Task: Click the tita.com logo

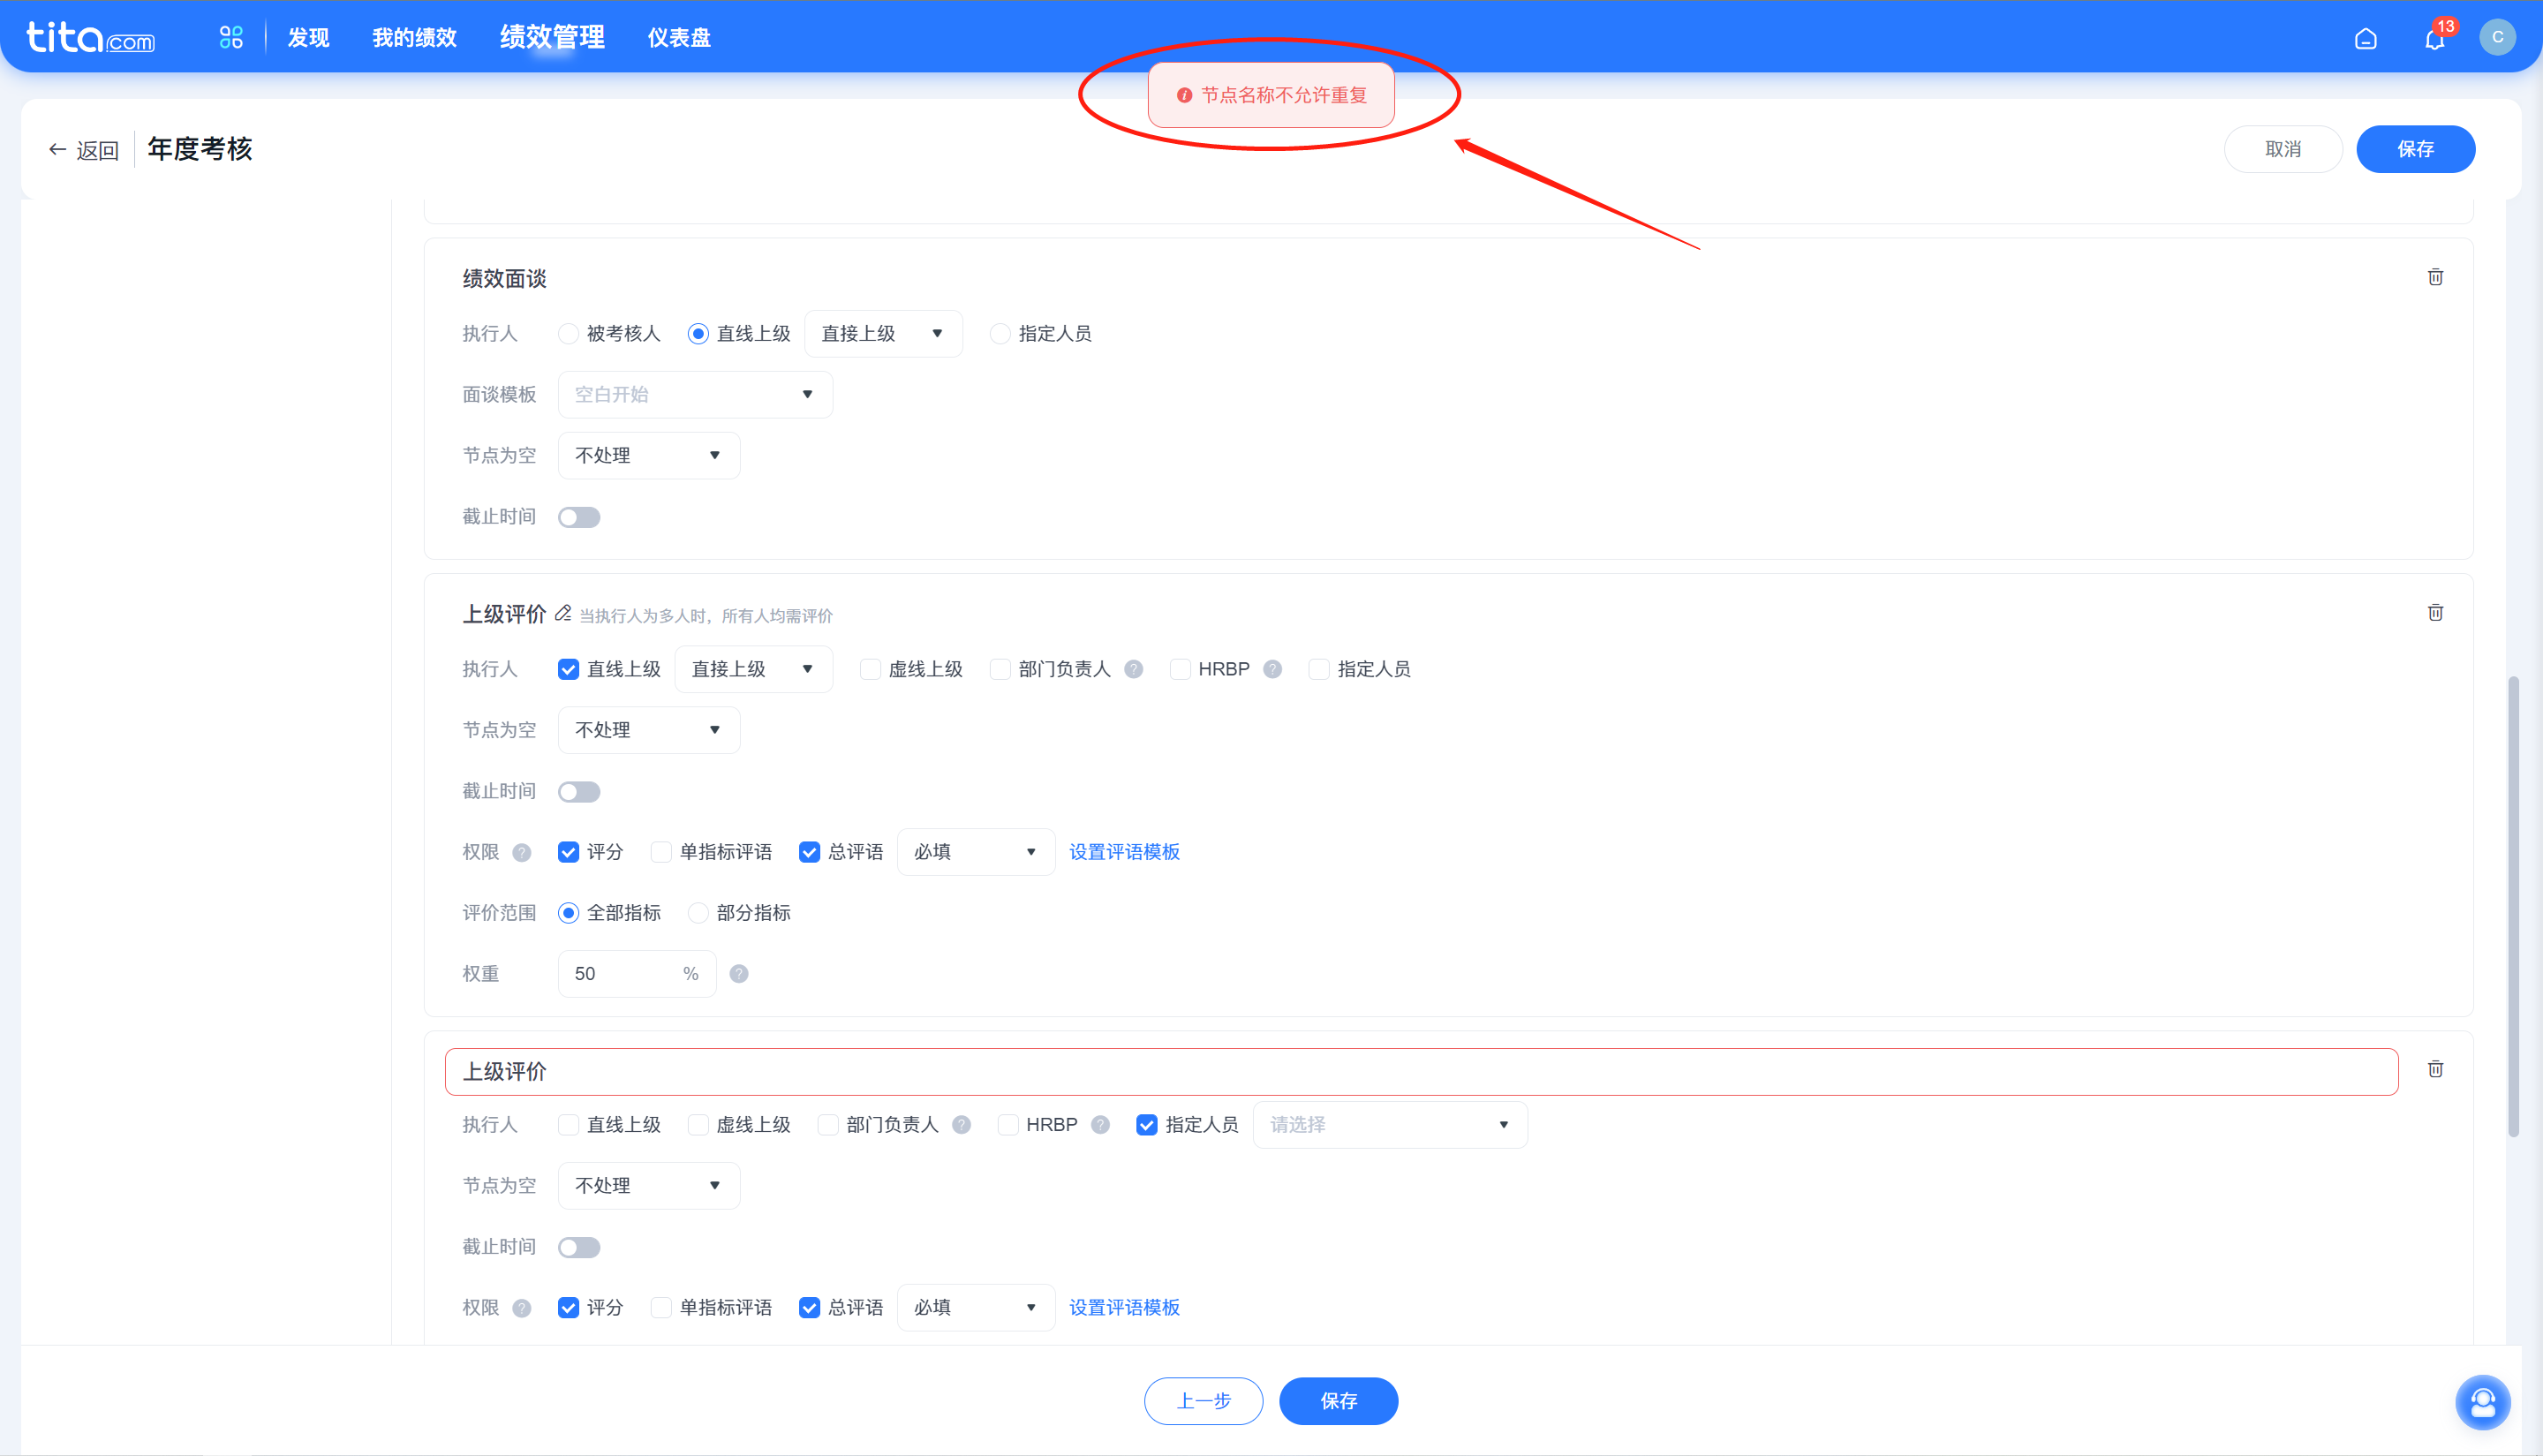Action: point(90,37)
